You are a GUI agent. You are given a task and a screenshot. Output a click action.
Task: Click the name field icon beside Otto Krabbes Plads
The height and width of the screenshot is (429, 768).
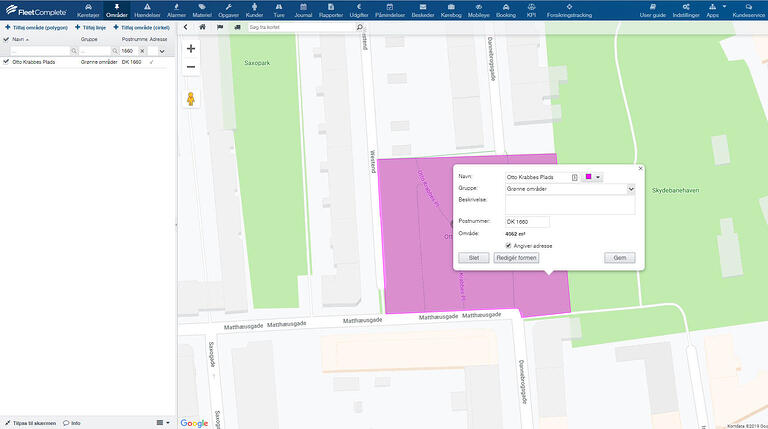(575, 177)
